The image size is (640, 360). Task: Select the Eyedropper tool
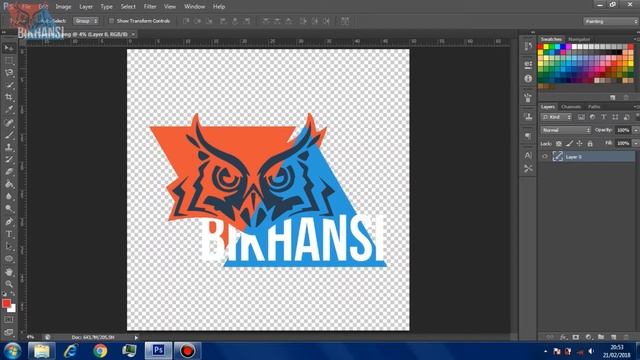coord(9,110)
